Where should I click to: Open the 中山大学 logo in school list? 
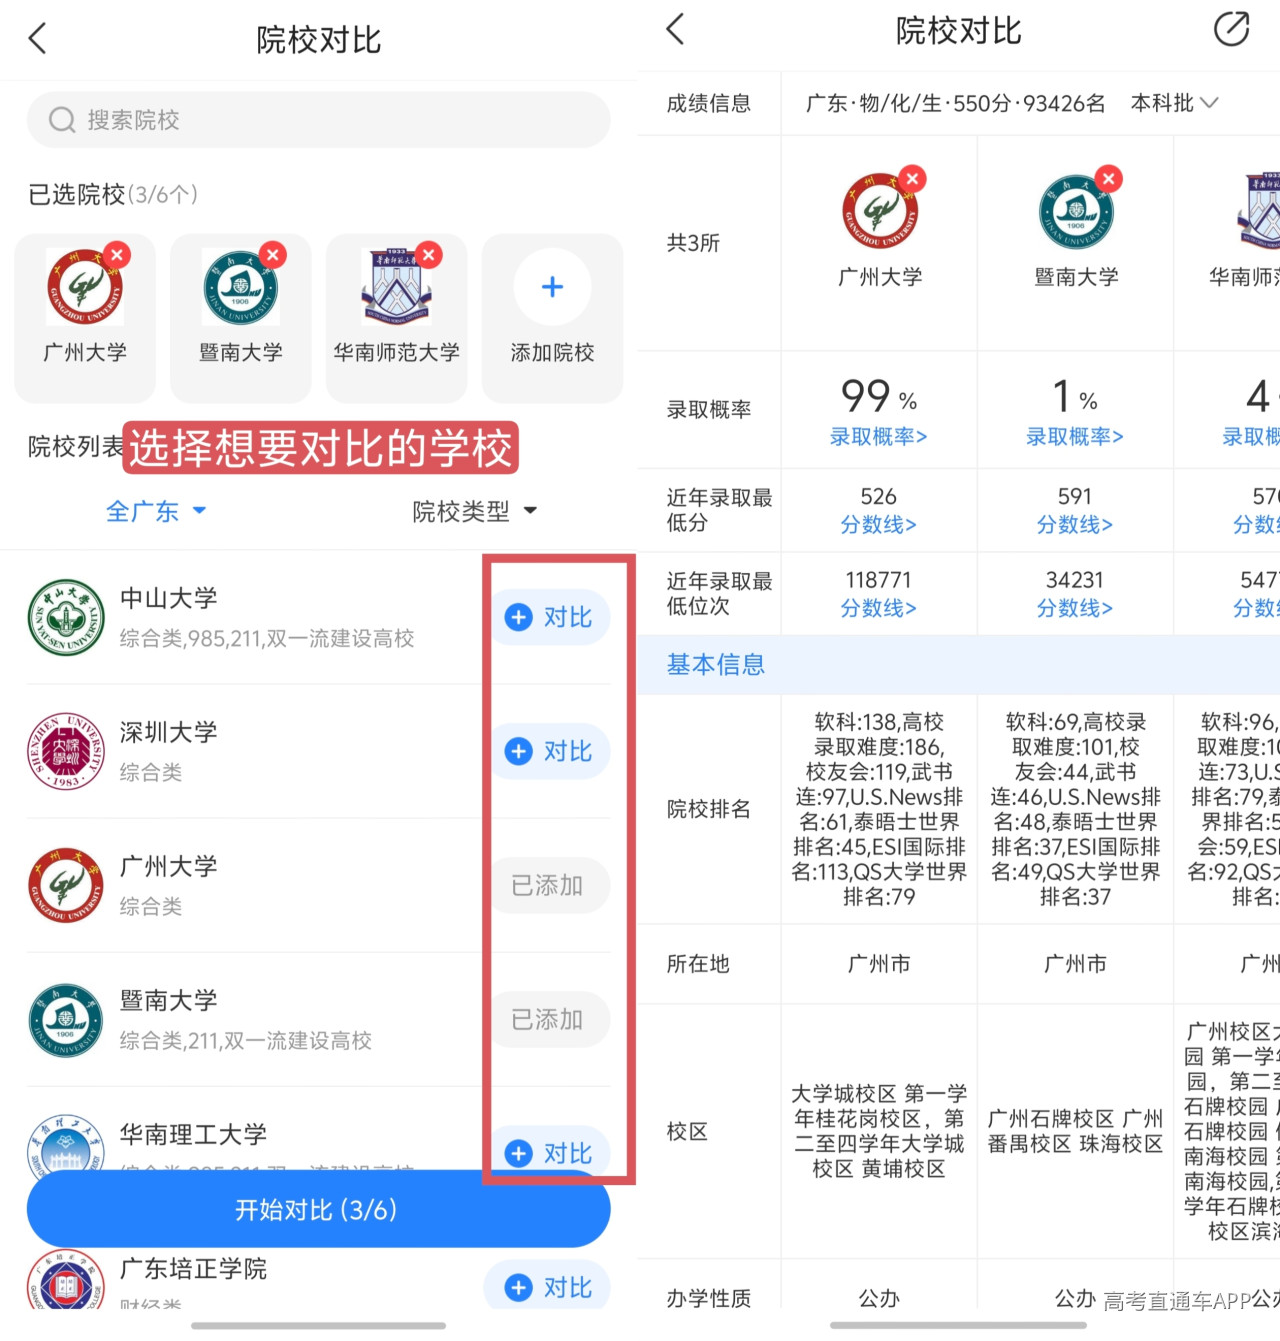click(66, 618)
